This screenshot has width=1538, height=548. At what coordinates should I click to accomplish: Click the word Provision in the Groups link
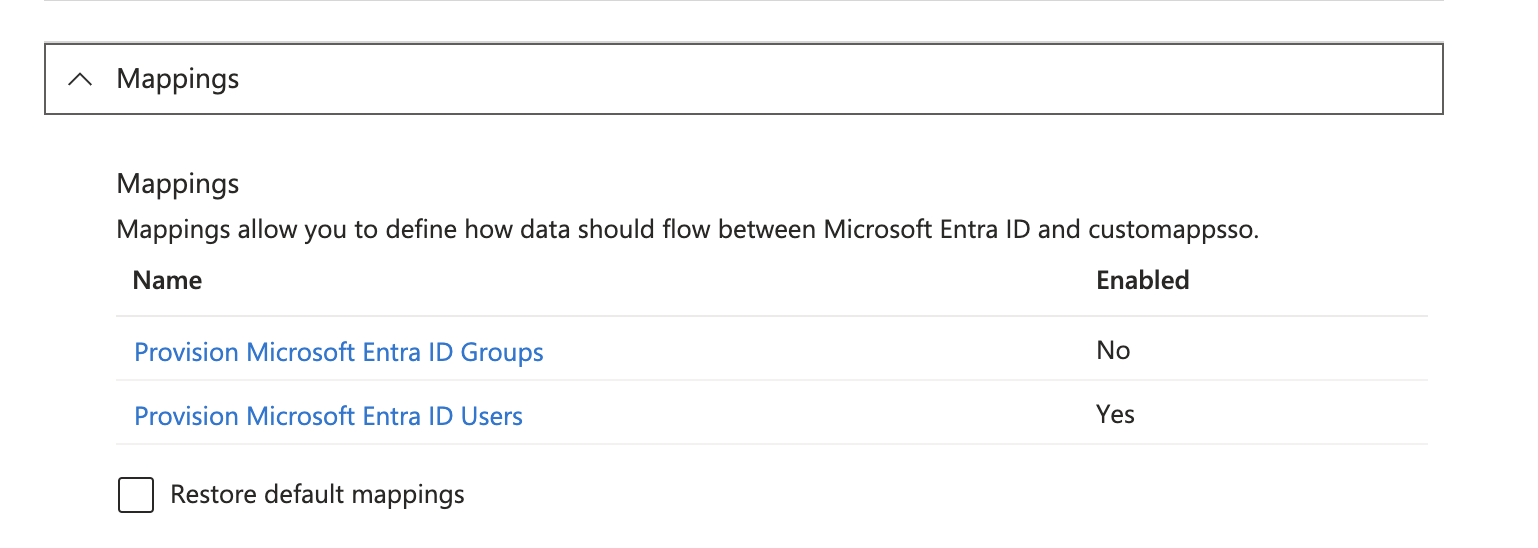point(186,352)
